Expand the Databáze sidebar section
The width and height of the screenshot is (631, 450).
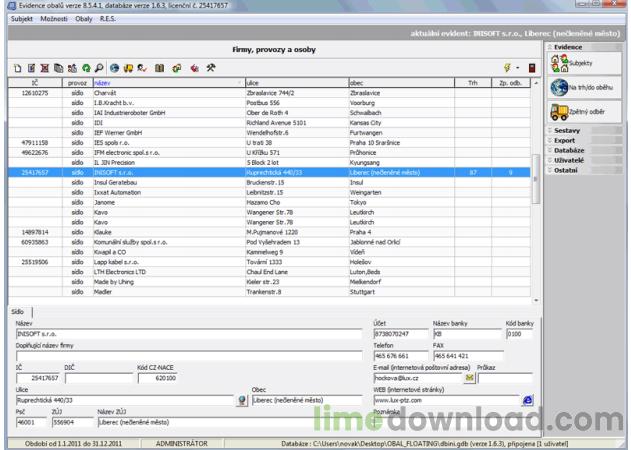(584, 150)
